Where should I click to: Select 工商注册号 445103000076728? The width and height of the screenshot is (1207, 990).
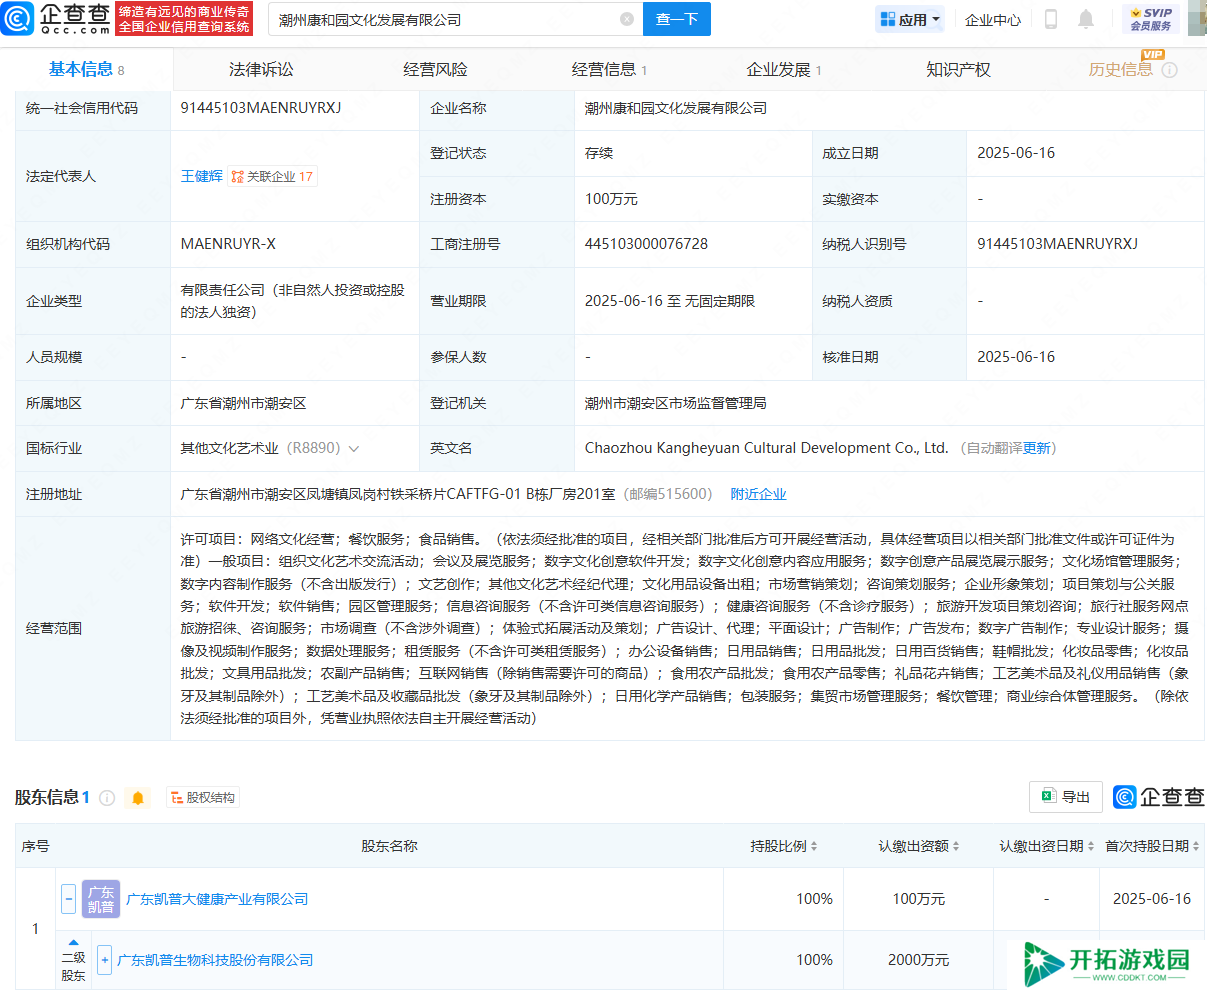click(x=646, y=244)
